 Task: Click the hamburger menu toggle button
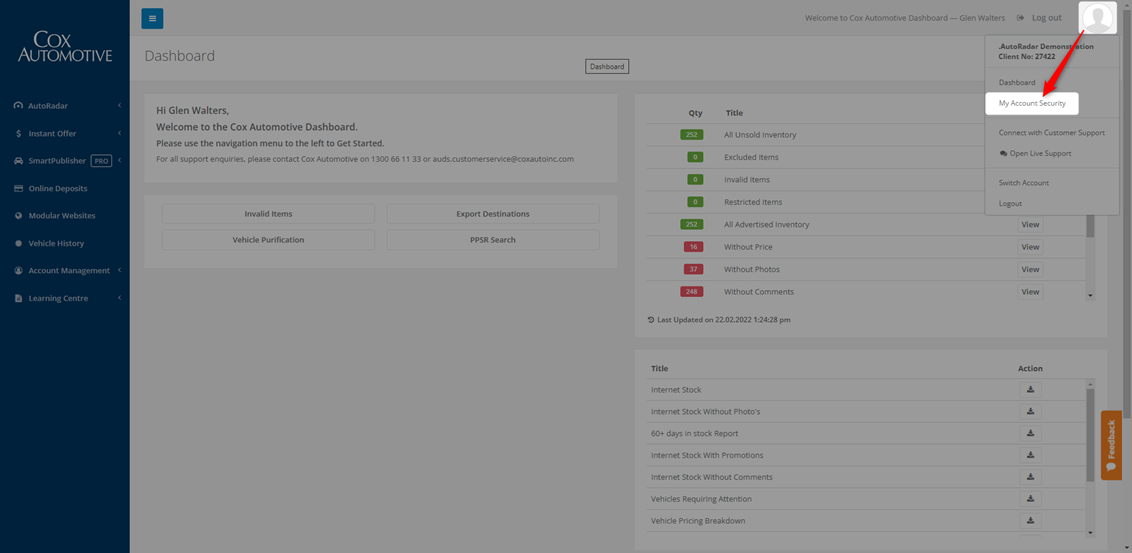point(152,19)
